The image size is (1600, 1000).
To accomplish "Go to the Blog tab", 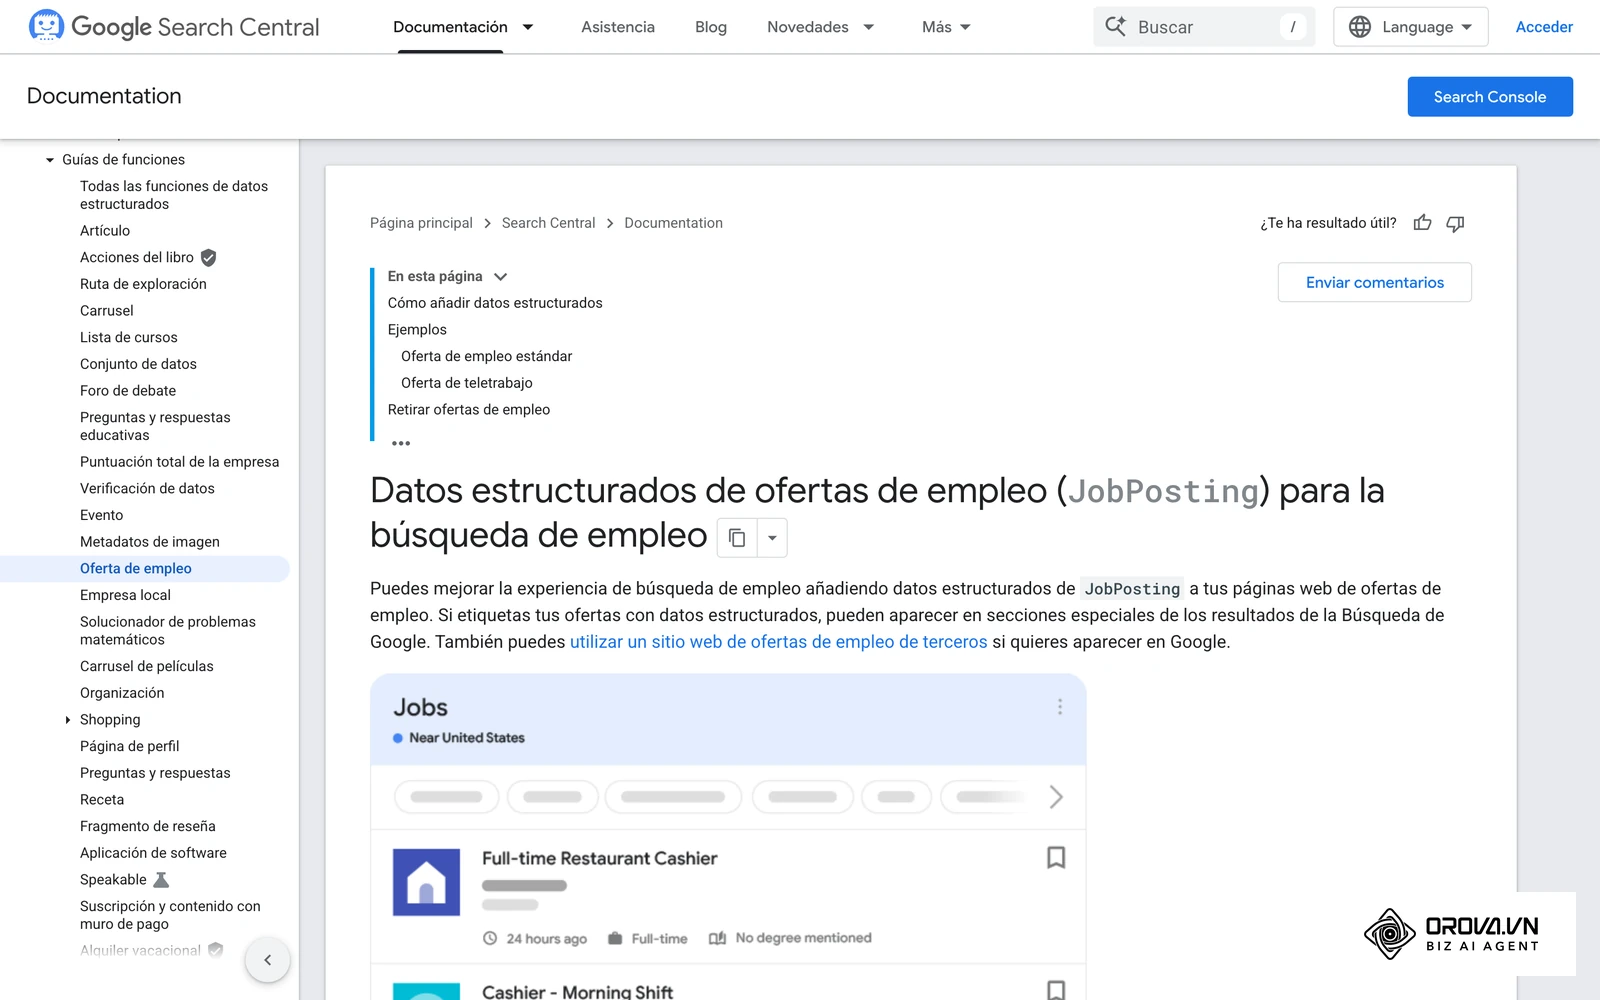I will tap(711, 27).
